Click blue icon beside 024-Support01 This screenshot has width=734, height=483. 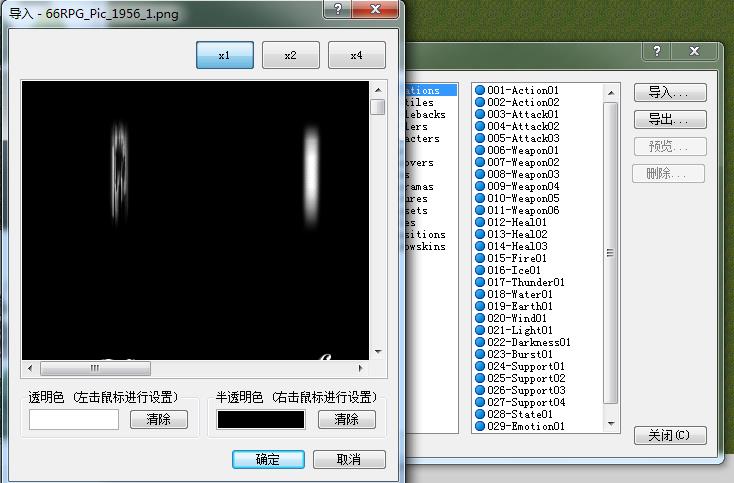(480, 366)
